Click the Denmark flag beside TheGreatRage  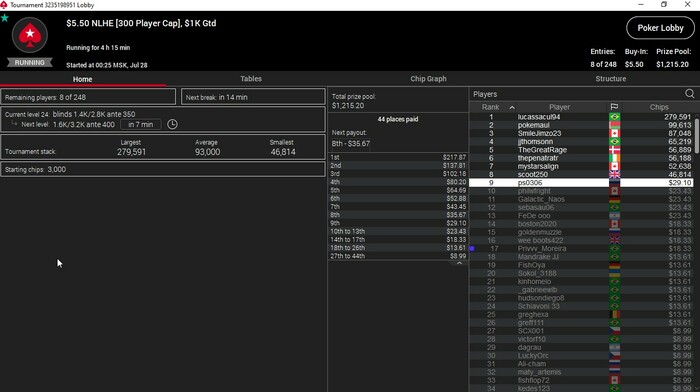click(x=614, y=150)
